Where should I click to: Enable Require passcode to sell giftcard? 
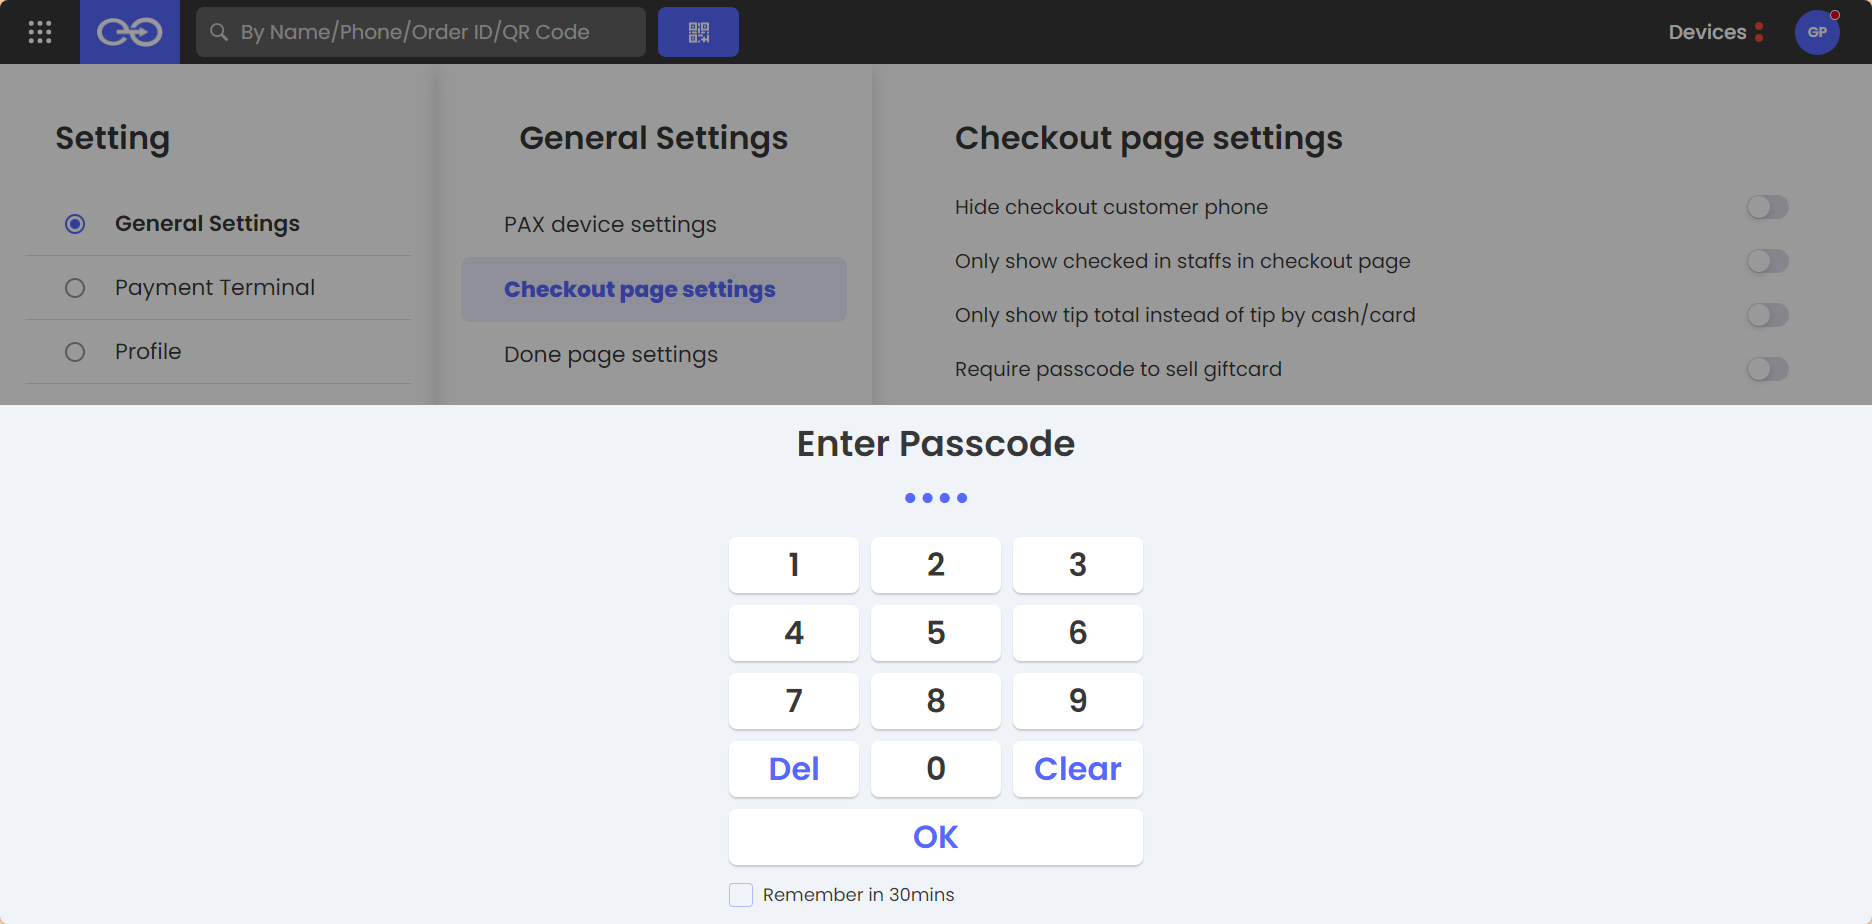click(x=1767, y=369)
